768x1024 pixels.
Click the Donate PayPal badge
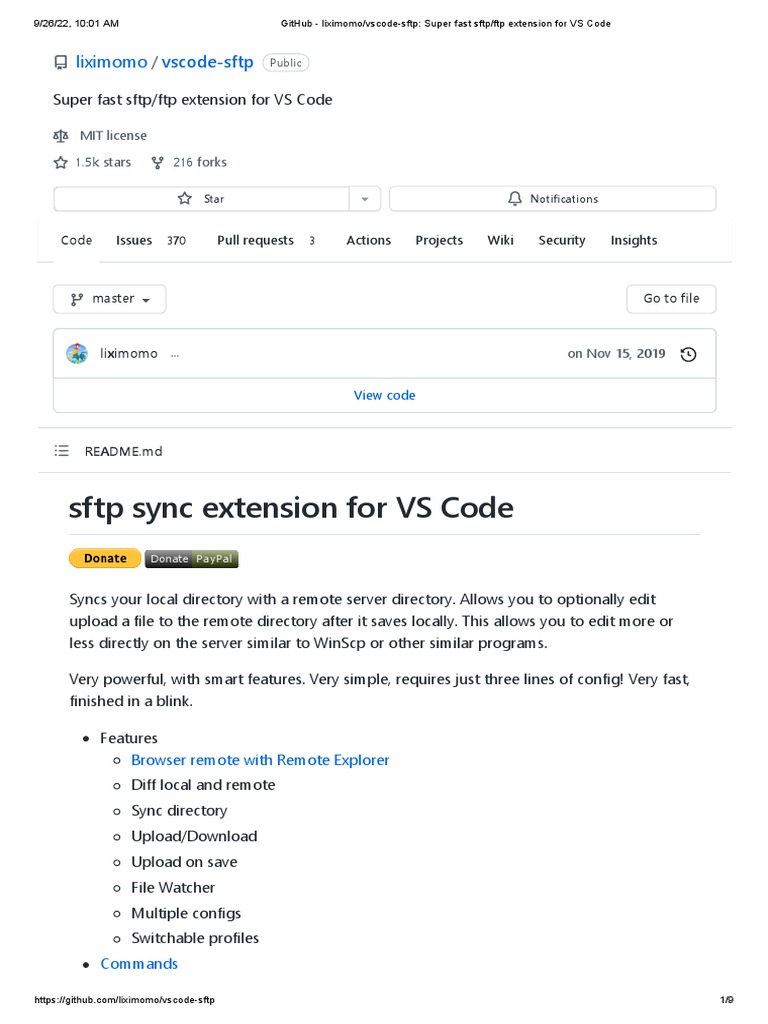(x=192, y=558)
